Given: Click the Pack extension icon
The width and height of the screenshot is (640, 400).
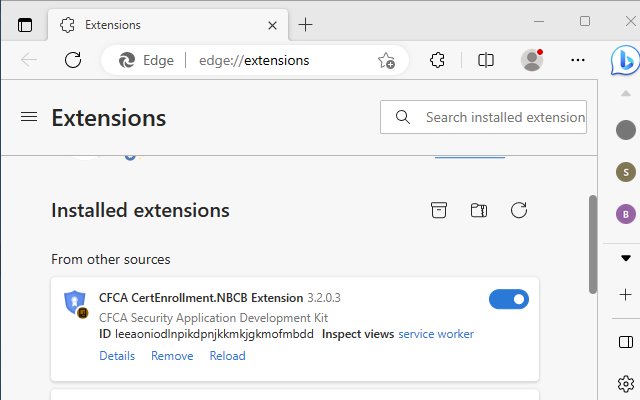Looking at the screenshot, I should (439, 210).
